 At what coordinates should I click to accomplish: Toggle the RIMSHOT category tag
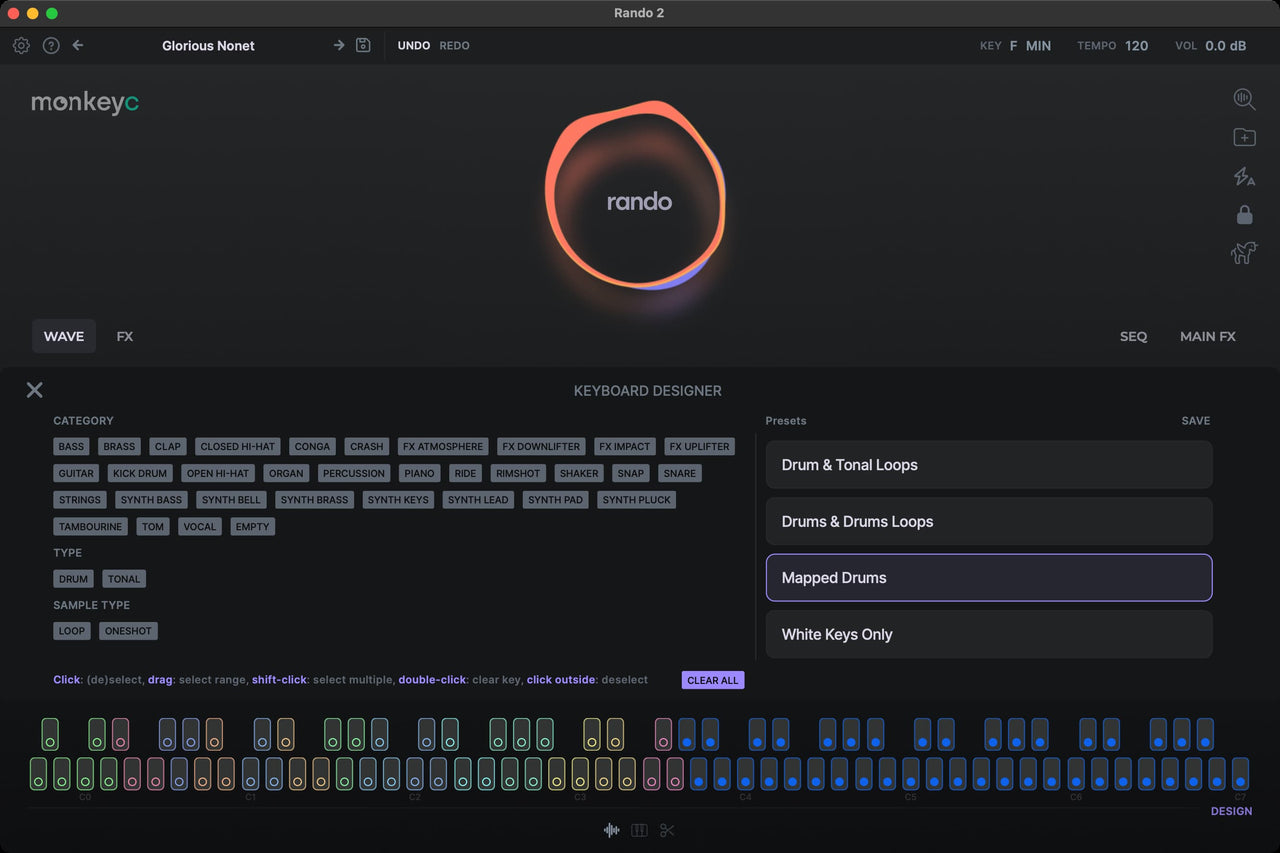tap(518, 473)
